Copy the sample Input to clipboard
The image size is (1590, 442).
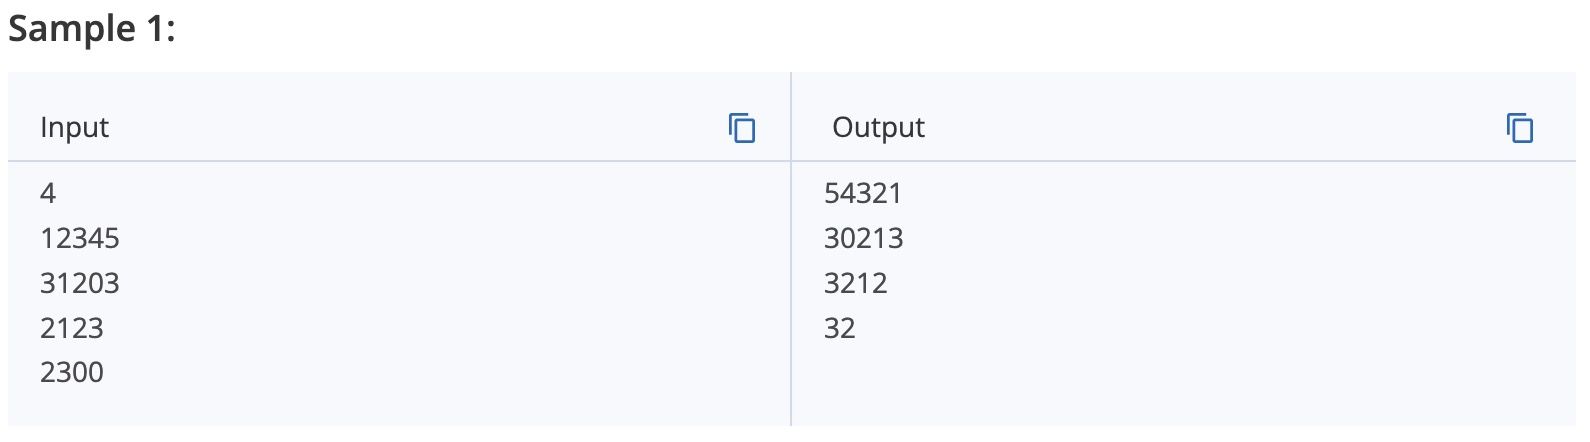point(742,128)
